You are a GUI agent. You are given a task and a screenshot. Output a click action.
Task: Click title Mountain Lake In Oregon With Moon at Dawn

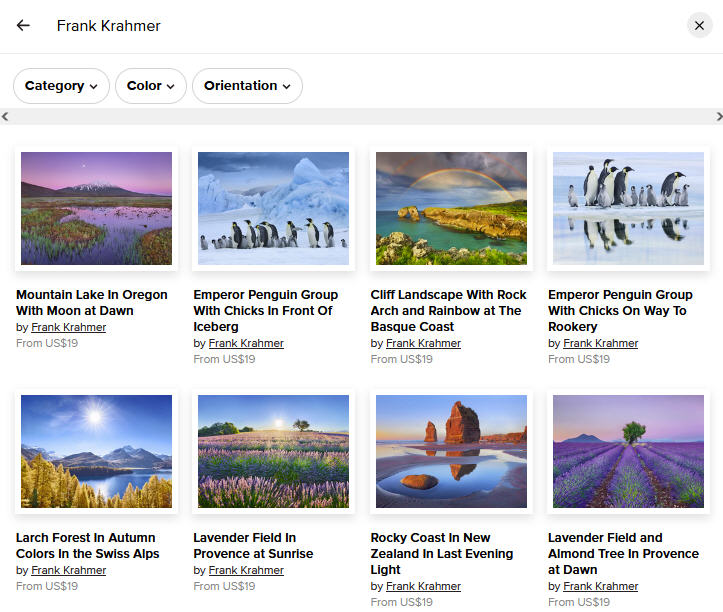[92, 303]
